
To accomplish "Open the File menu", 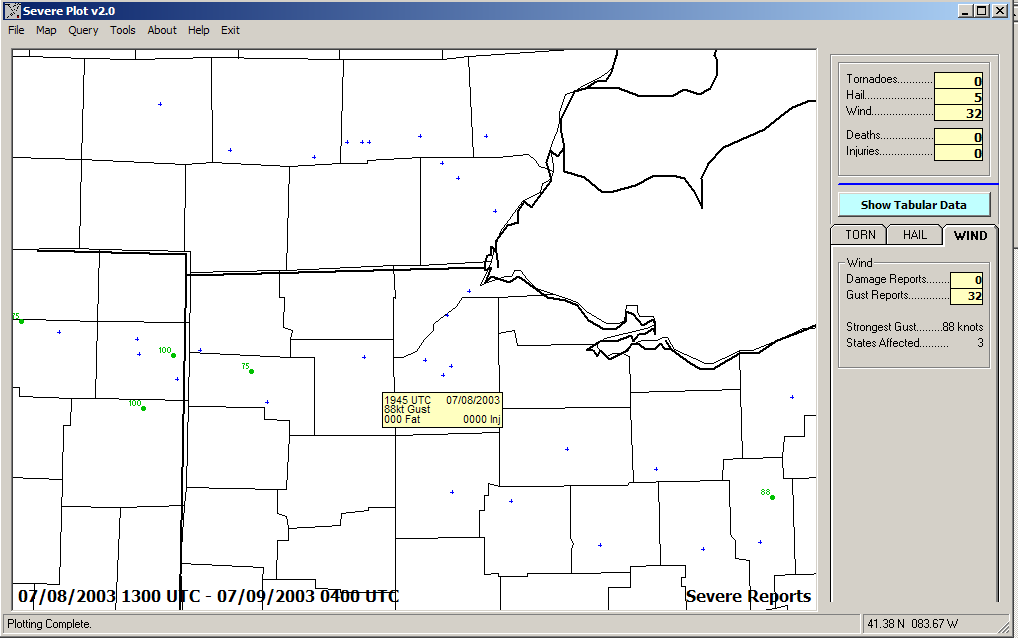I will [16, 30].
